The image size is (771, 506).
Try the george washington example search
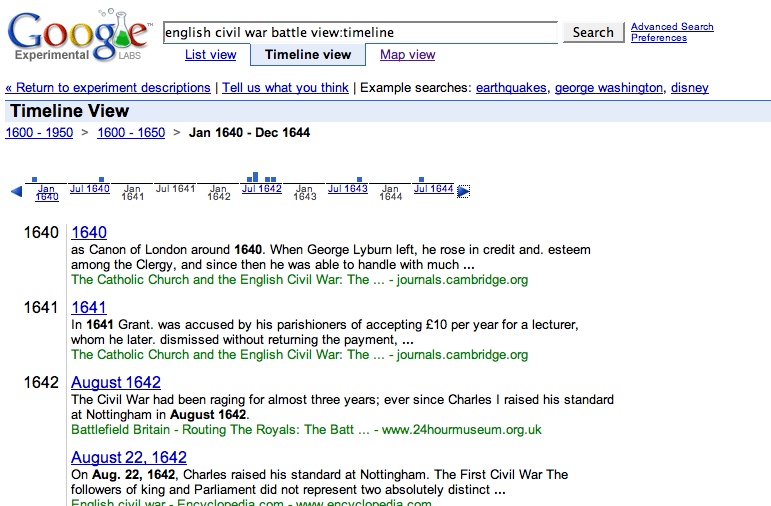pyautogui.click(x=608, y=88)
